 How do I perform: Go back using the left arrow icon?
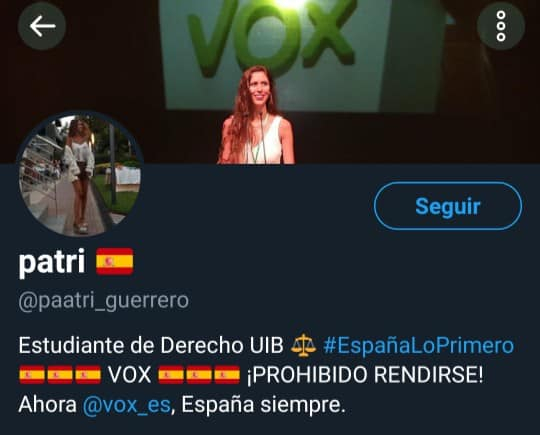[42, 26]
